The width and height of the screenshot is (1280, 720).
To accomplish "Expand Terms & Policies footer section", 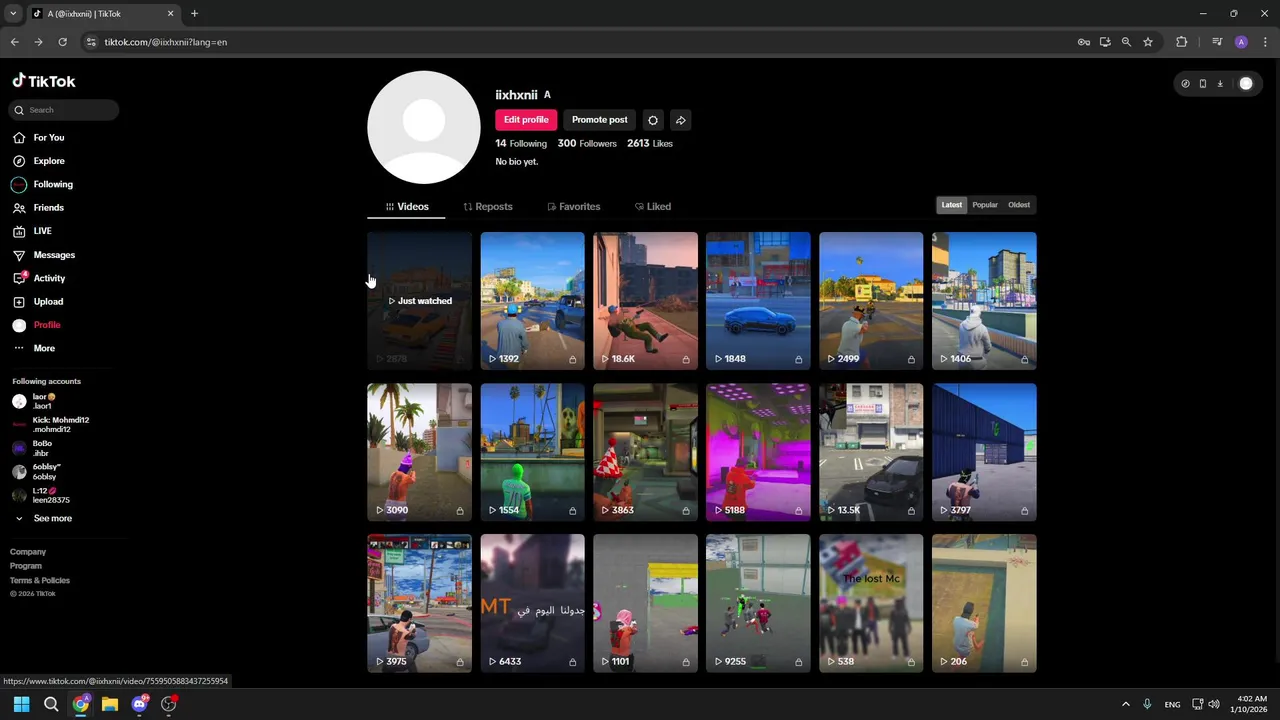I will point(40,581).
